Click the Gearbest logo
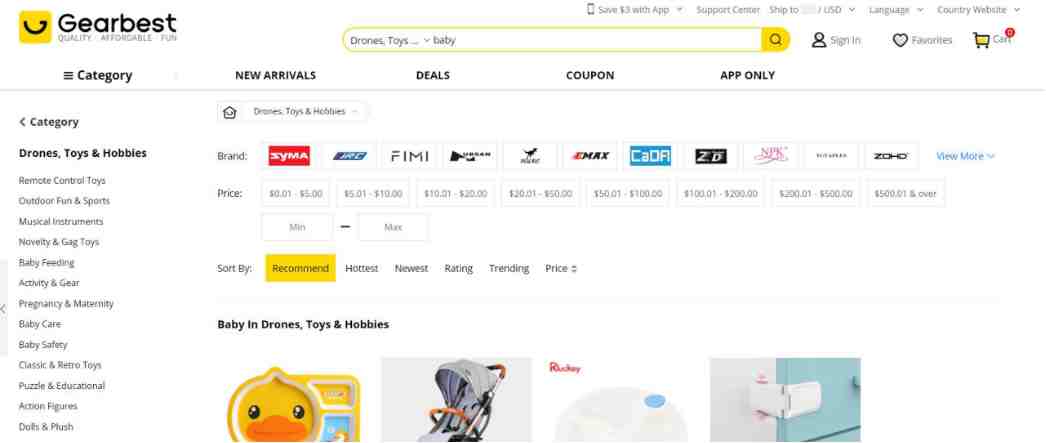 point(98,27)
